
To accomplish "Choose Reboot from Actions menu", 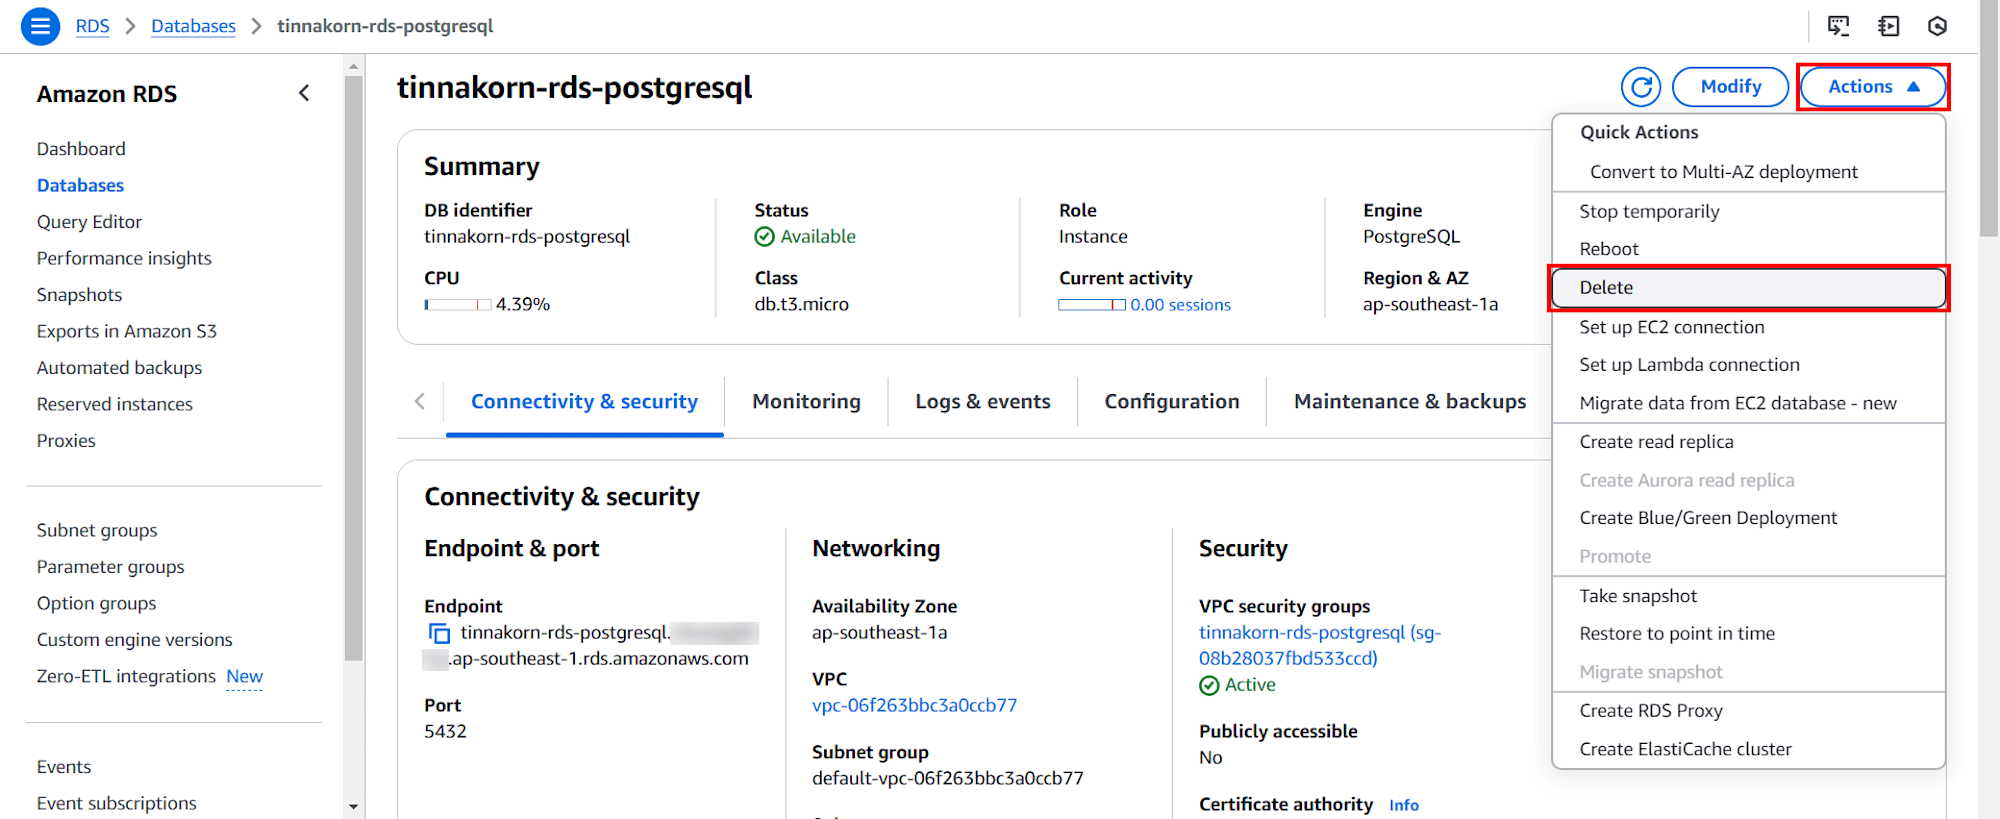I will tap(1748, 249).
